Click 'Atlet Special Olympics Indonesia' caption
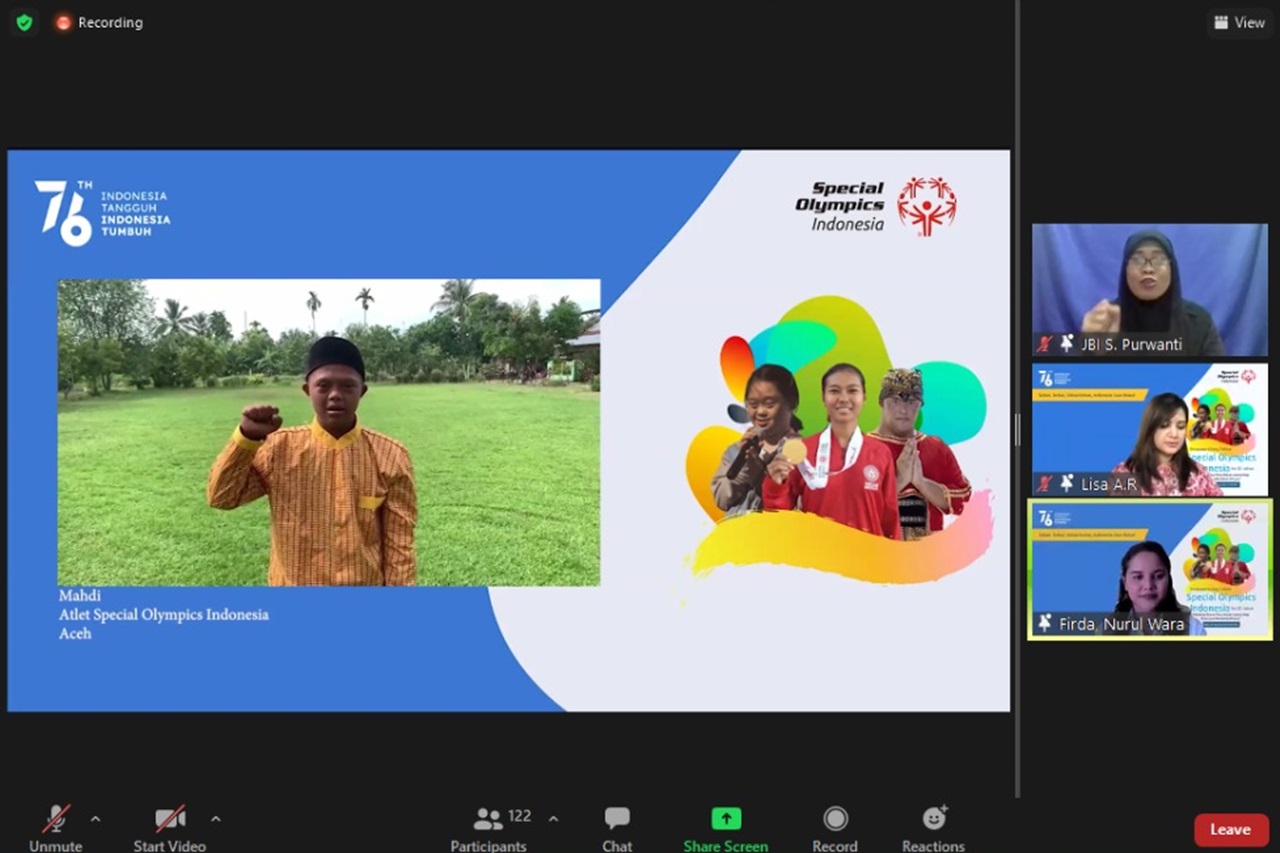The width and height of the screenshot is (1280, 853). (x=164, y=614)
